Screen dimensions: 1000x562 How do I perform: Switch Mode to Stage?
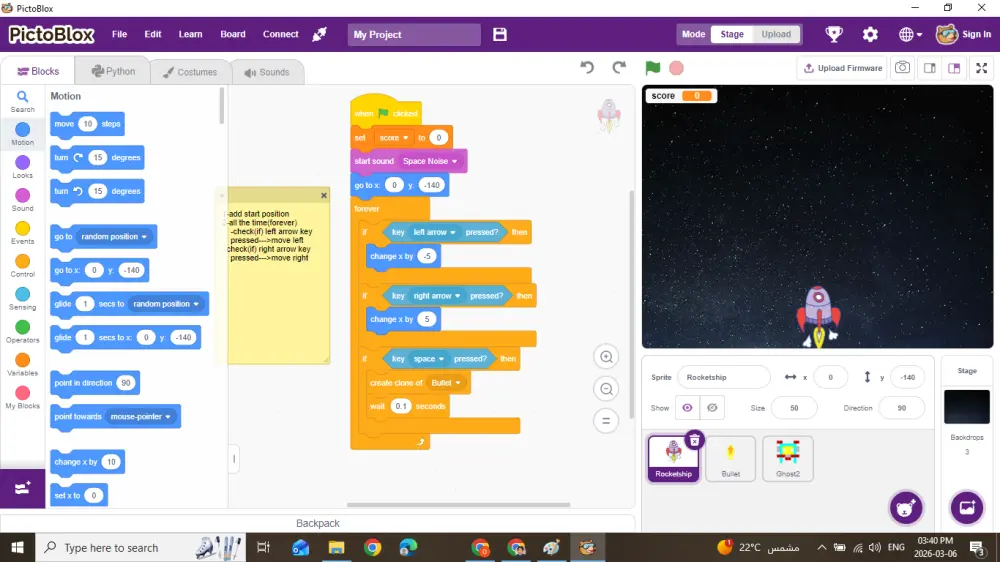tap(732, 34)
